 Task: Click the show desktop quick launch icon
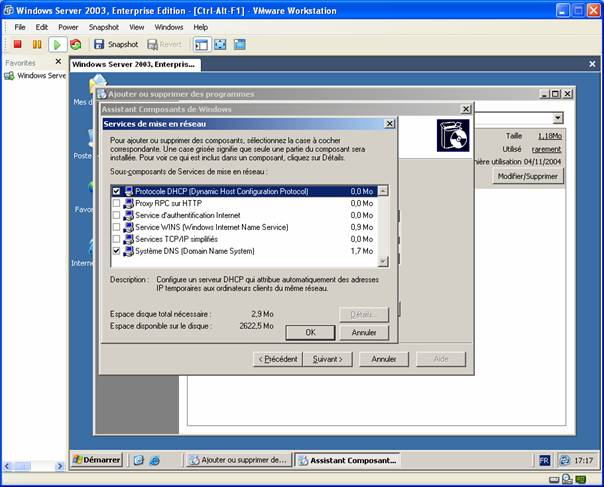(138, 460)
